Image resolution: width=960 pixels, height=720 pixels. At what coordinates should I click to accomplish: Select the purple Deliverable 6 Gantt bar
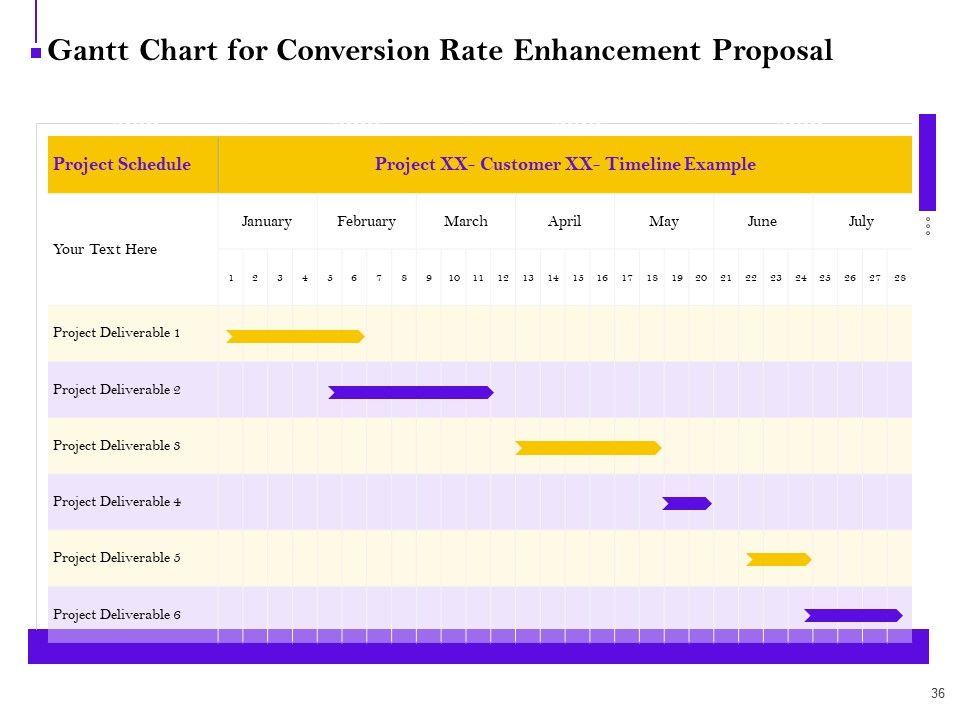point(853,615)
